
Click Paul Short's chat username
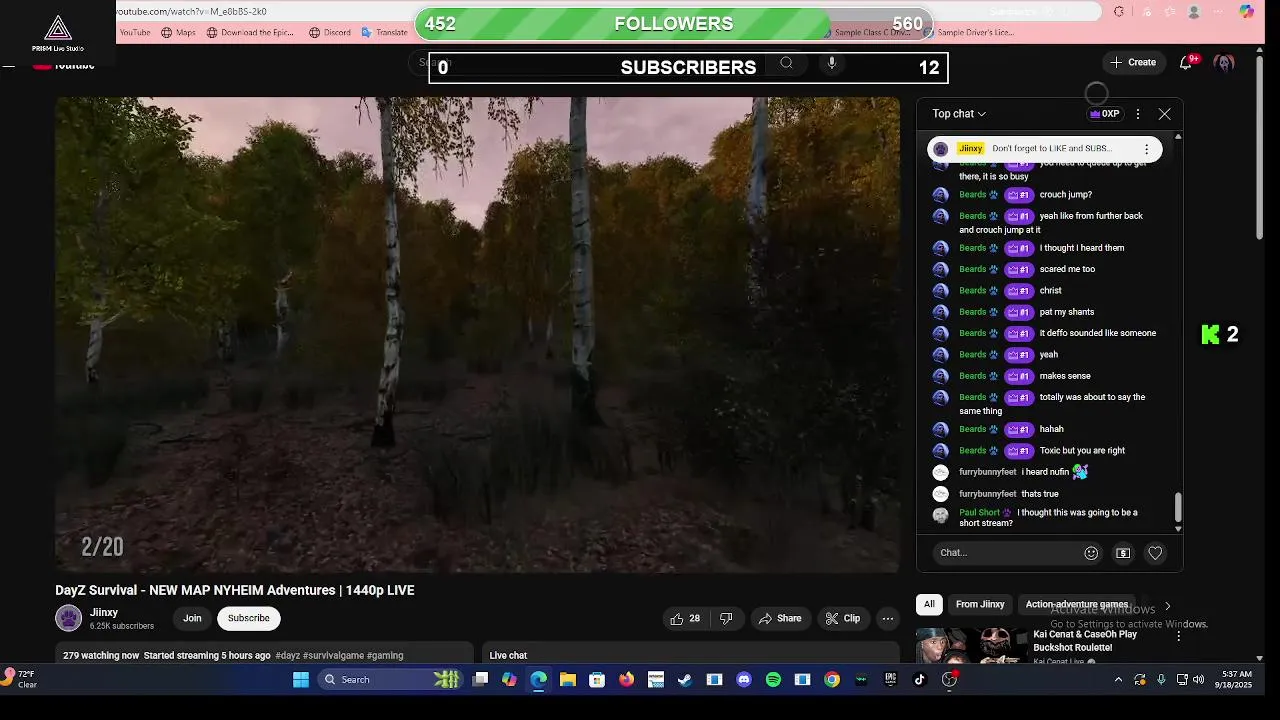pyautogui.click(x=979, y=512)
